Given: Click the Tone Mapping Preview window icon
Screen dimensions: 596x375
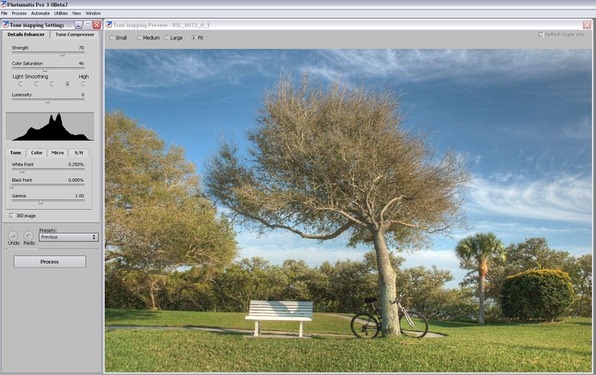Looking at the screenshot, I should pyautogui.click(x=109, y=25).
